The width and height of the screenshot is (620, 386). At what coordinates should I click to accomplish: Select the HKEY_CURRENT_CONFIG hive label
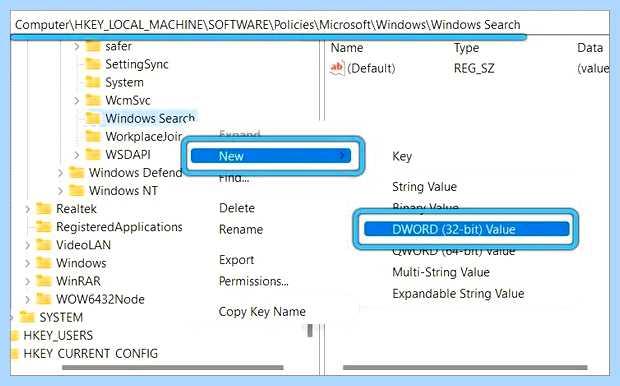click(x=91, y=354)
